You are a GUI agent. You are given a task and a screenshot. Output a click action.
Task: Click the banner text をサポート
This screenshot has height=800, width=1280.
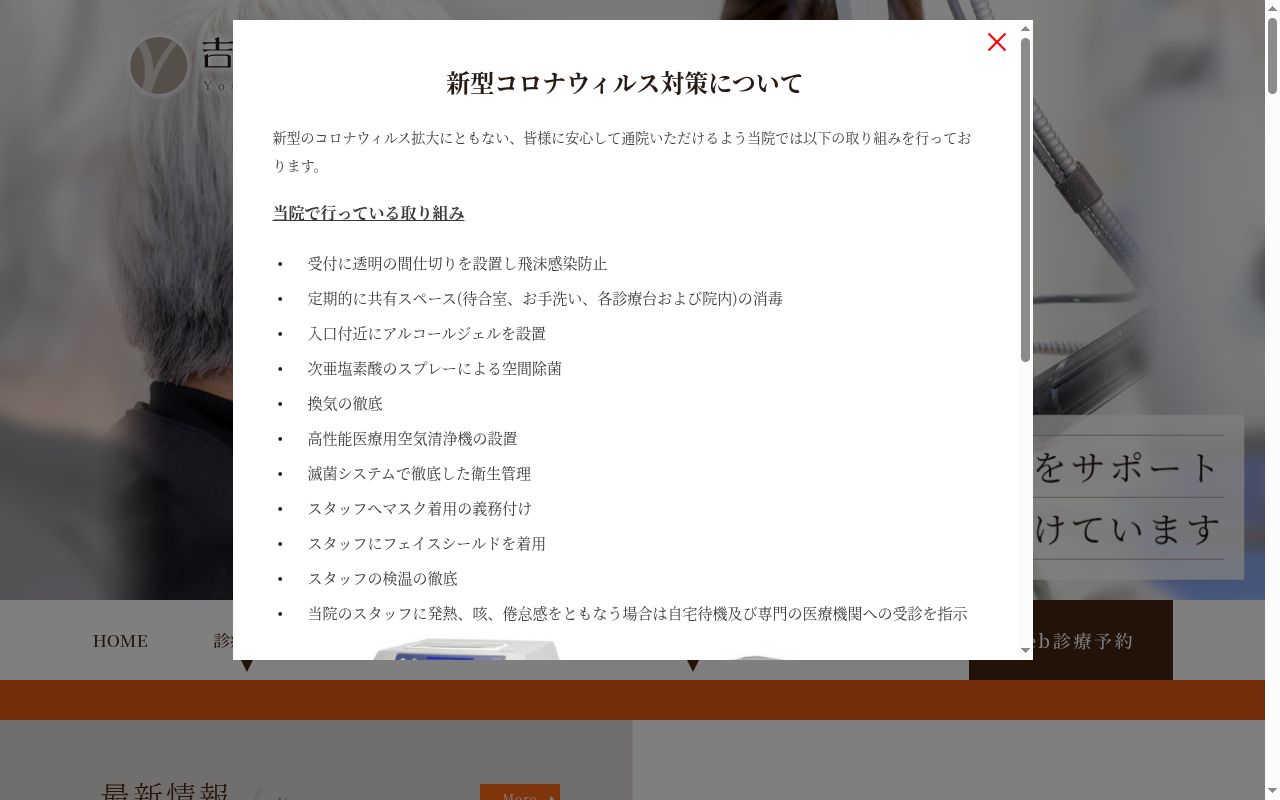coord(1127,467)
